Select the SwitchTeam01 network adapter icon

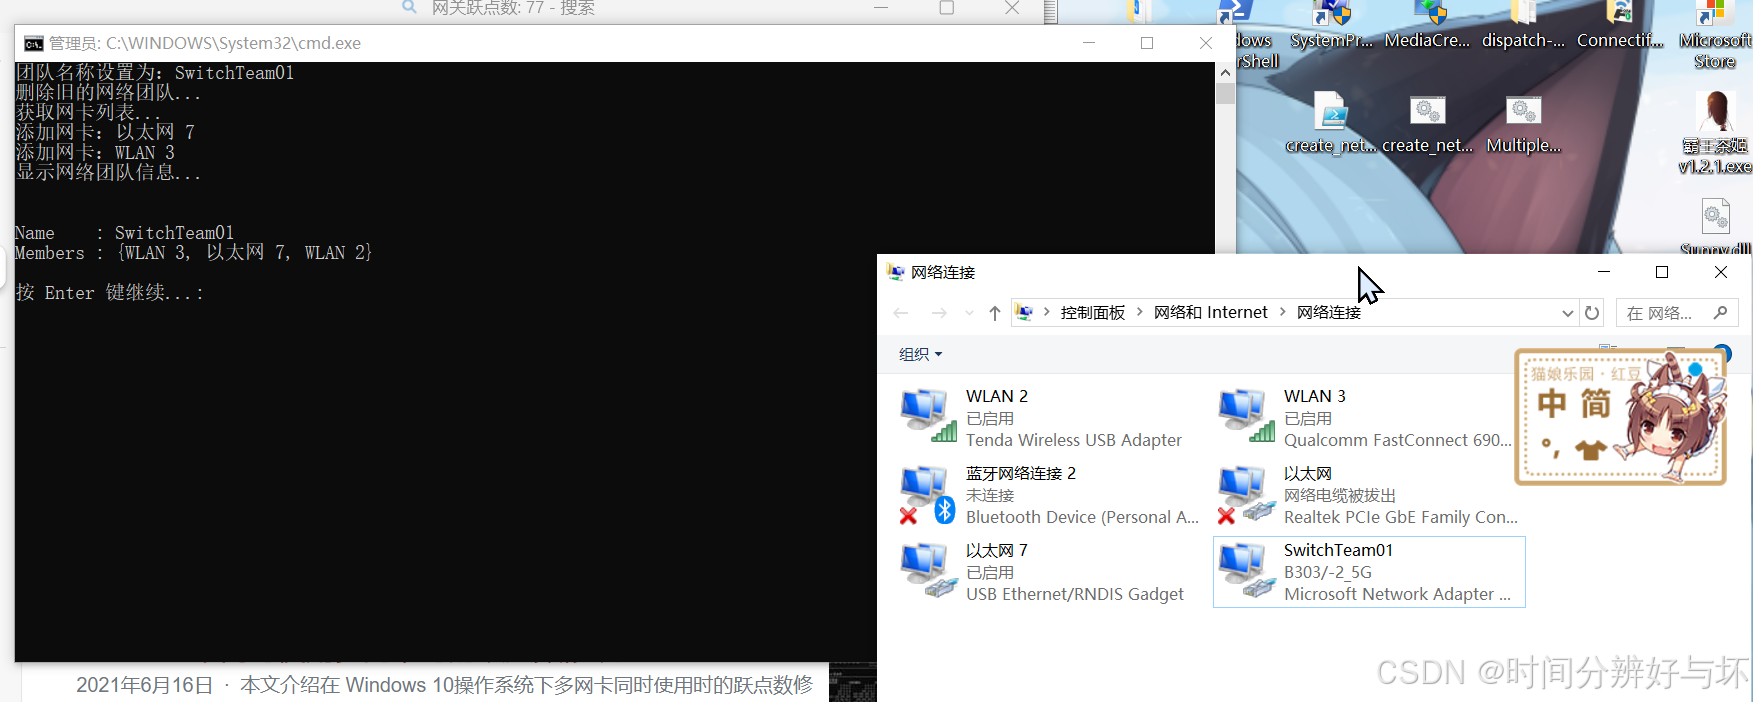tap(1246, 571)
